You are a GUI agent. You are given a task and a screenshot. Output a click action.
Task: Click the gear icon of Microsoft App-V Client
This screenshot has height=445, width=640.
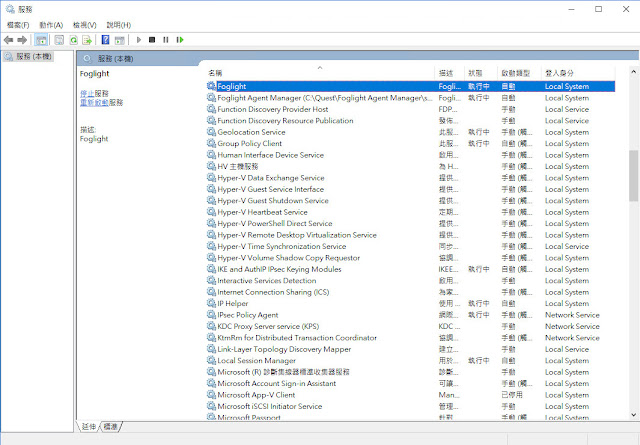[211, 395]
